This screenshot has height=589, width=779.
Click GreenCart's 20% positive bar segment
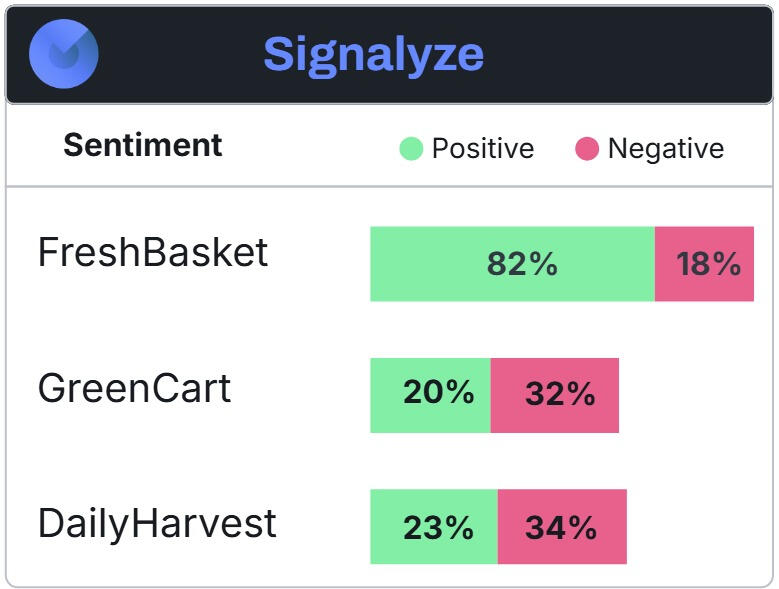(430, 395)
